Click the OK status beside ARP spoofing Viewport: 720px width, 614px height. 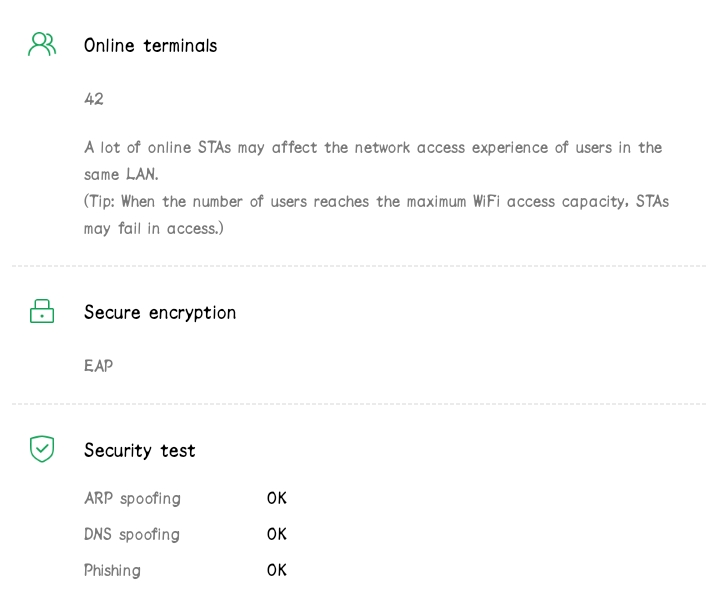[277, 498]
